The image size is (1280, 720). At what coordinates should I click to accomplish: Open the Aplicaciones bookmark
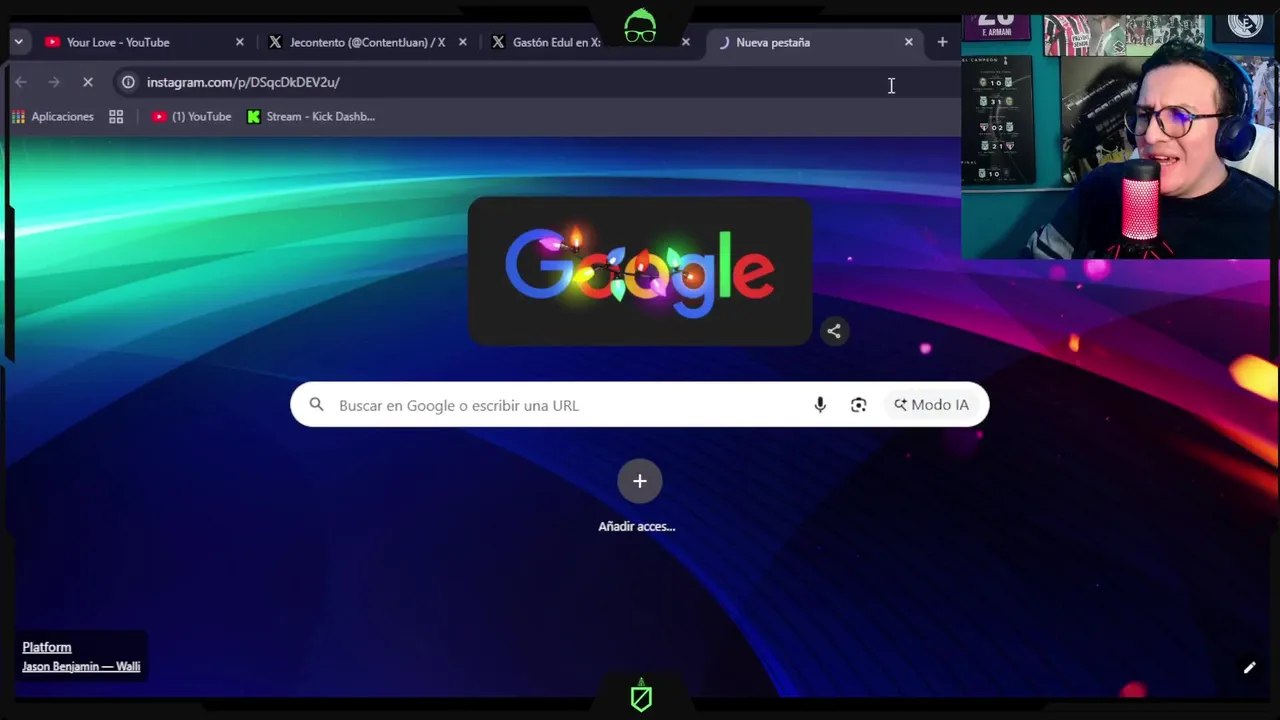pyautogui.click(x=53, y=116)
